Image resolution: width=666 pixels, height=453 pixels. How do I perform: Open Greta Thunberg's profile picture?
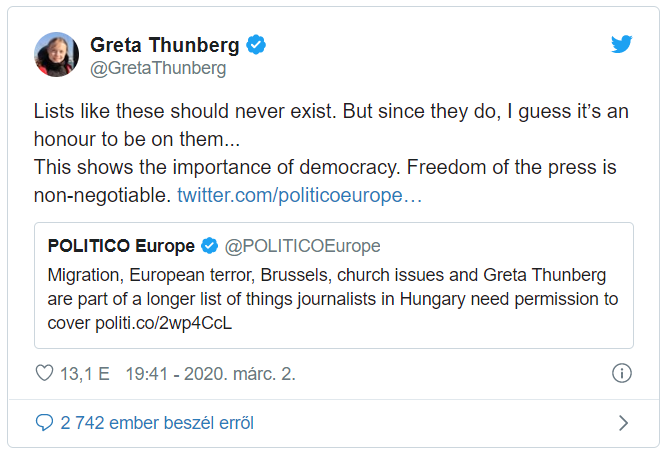point(58,55)
